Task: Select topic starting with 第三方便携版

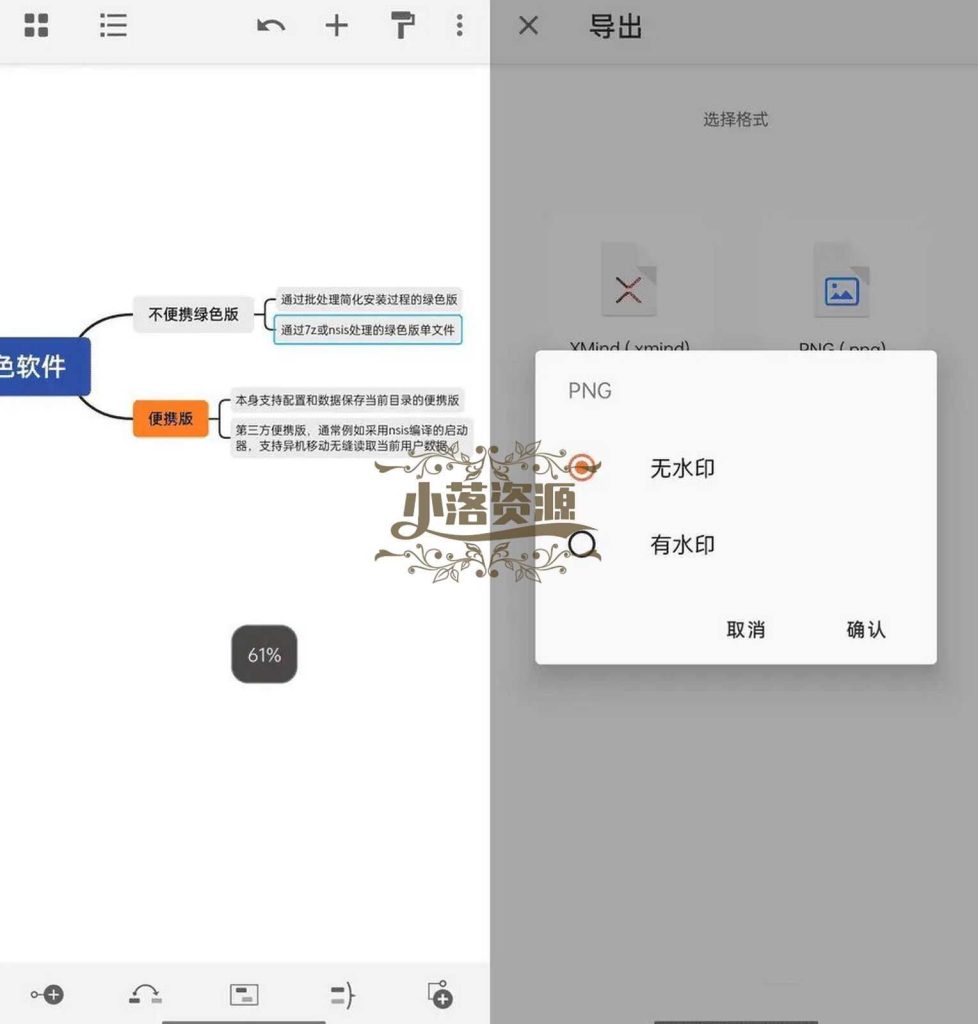Action: pos(351,438)
